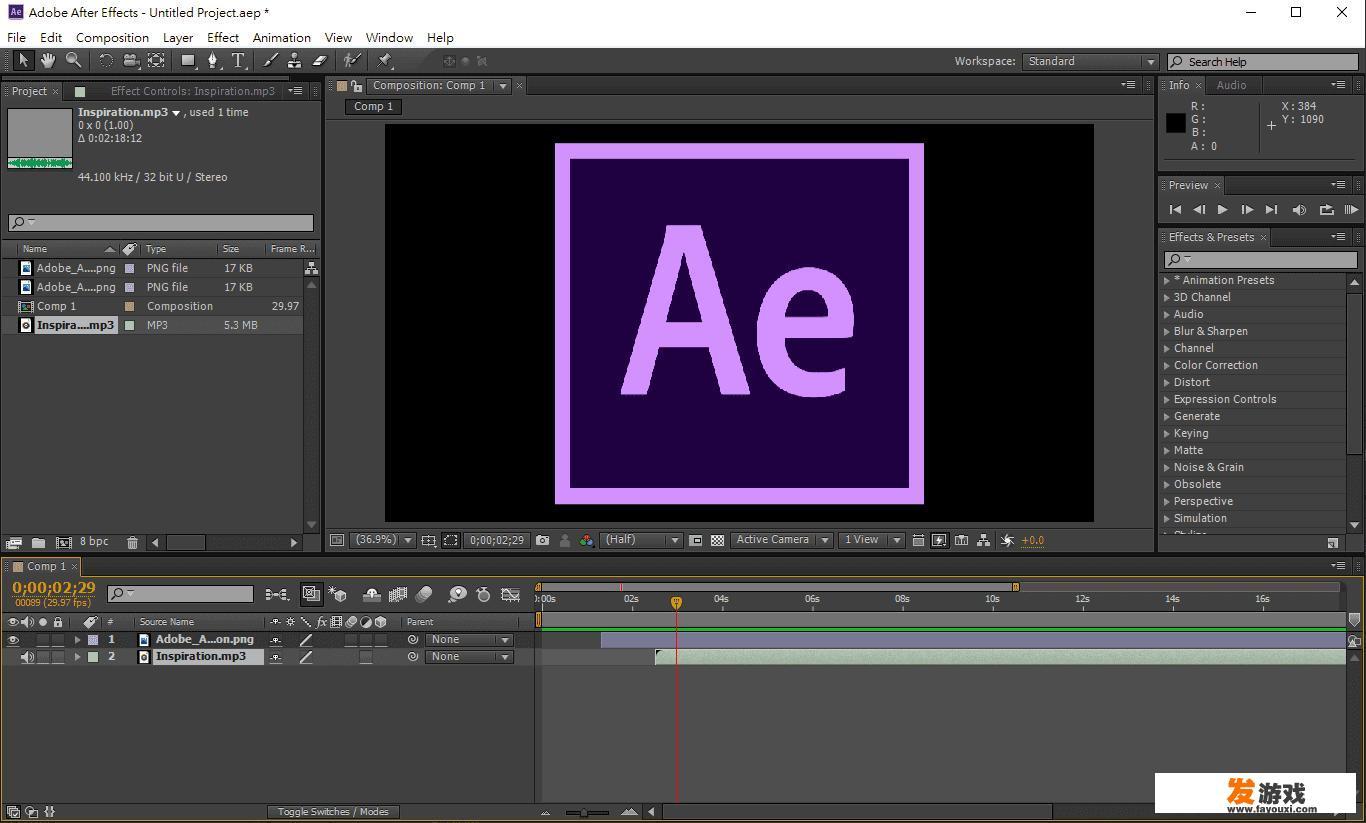Toggle Draft 3D in timeline
Viewport: 1366px width, 823px height.
337,594
